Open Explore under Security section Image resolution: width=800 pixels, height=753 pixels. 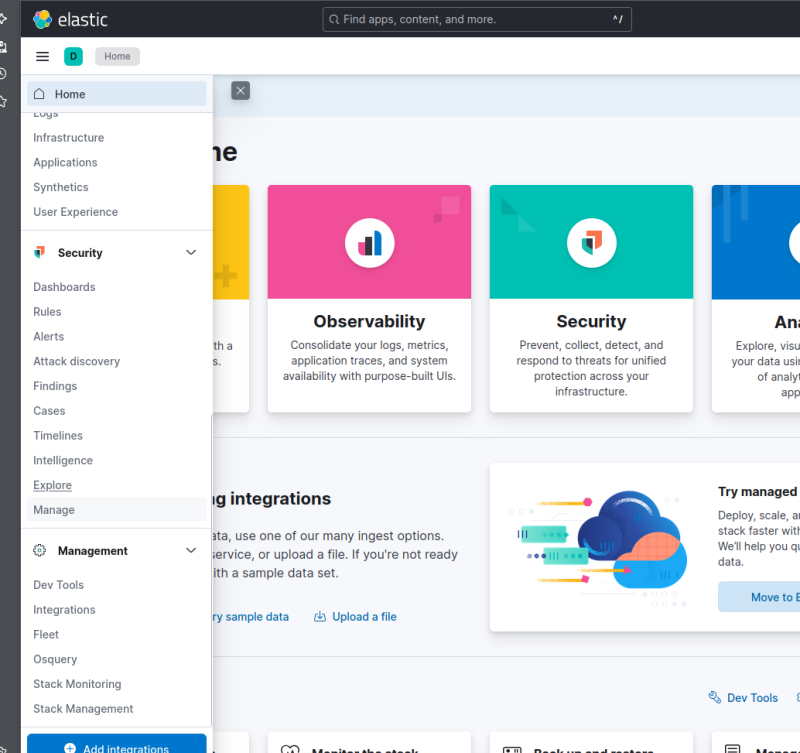(52, 485)
